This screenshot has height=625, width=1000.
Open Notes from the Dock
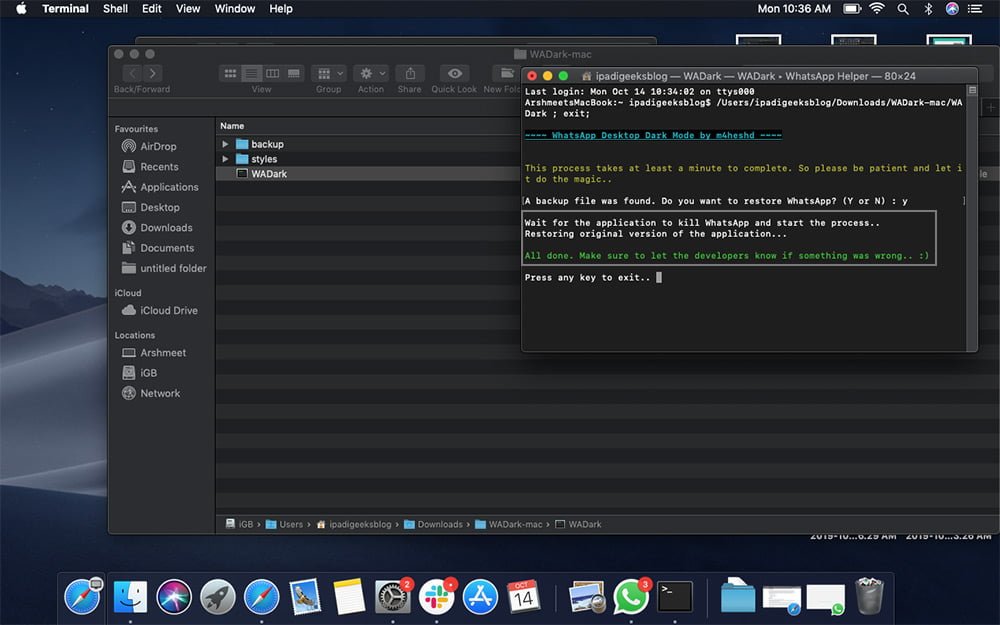(349, 597)
